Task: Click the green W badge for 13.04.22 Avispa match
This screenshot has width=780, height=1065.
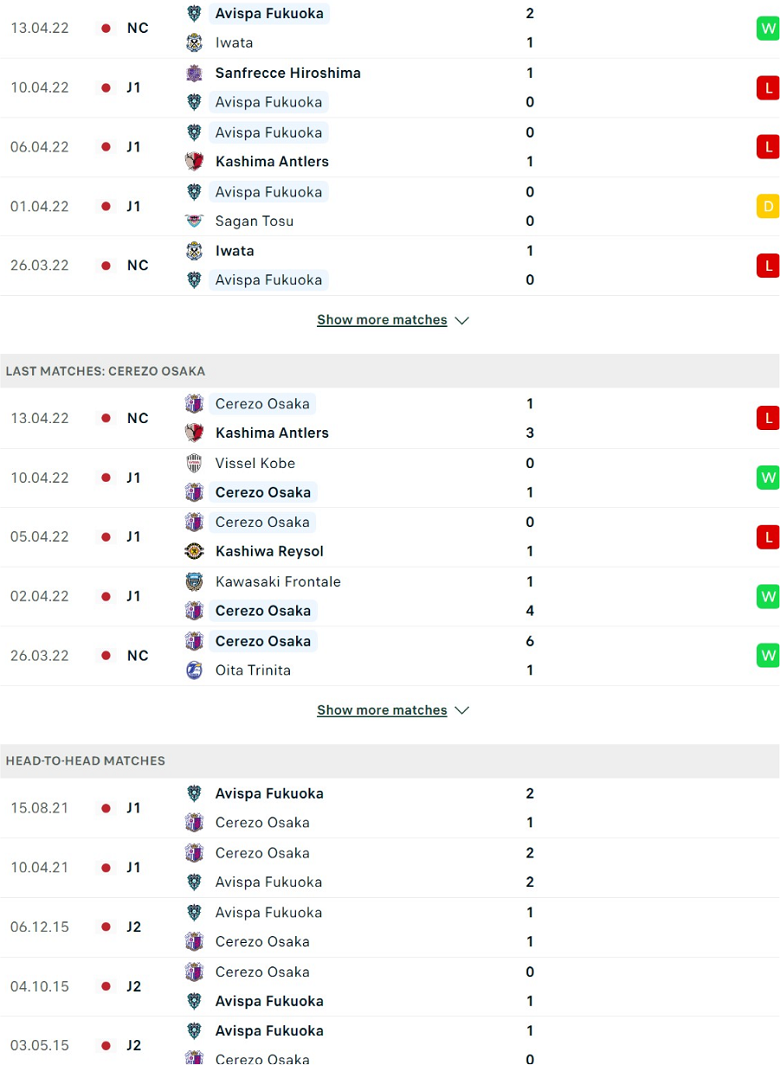Action: click(768, 29)
